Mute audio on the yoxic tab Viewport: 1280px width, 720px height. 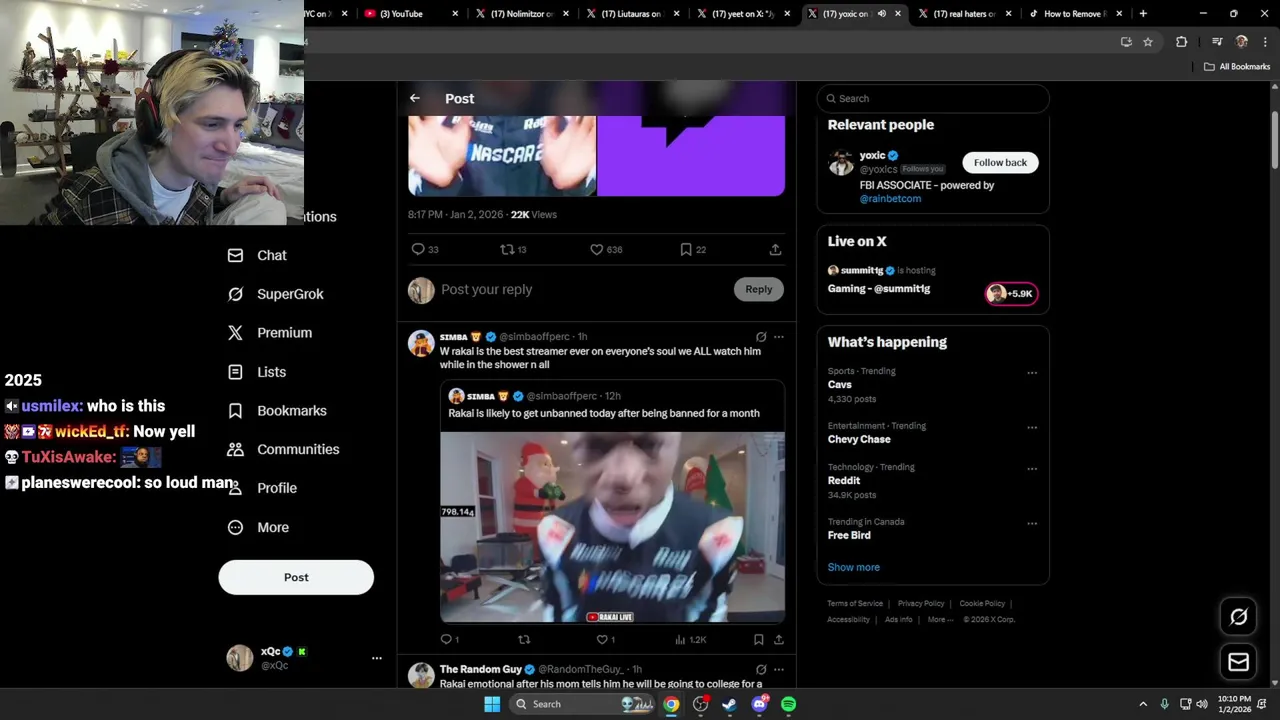881,14
